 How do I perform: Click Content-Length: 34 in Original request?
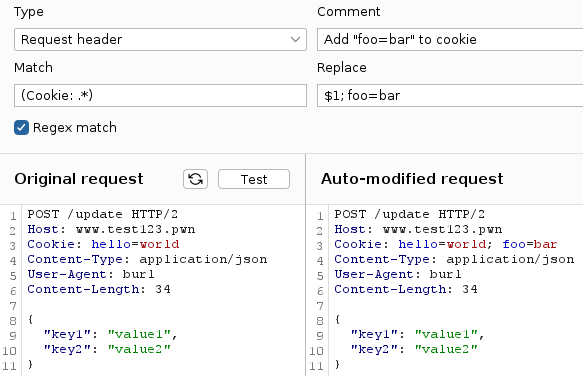(x=99, y=289)
